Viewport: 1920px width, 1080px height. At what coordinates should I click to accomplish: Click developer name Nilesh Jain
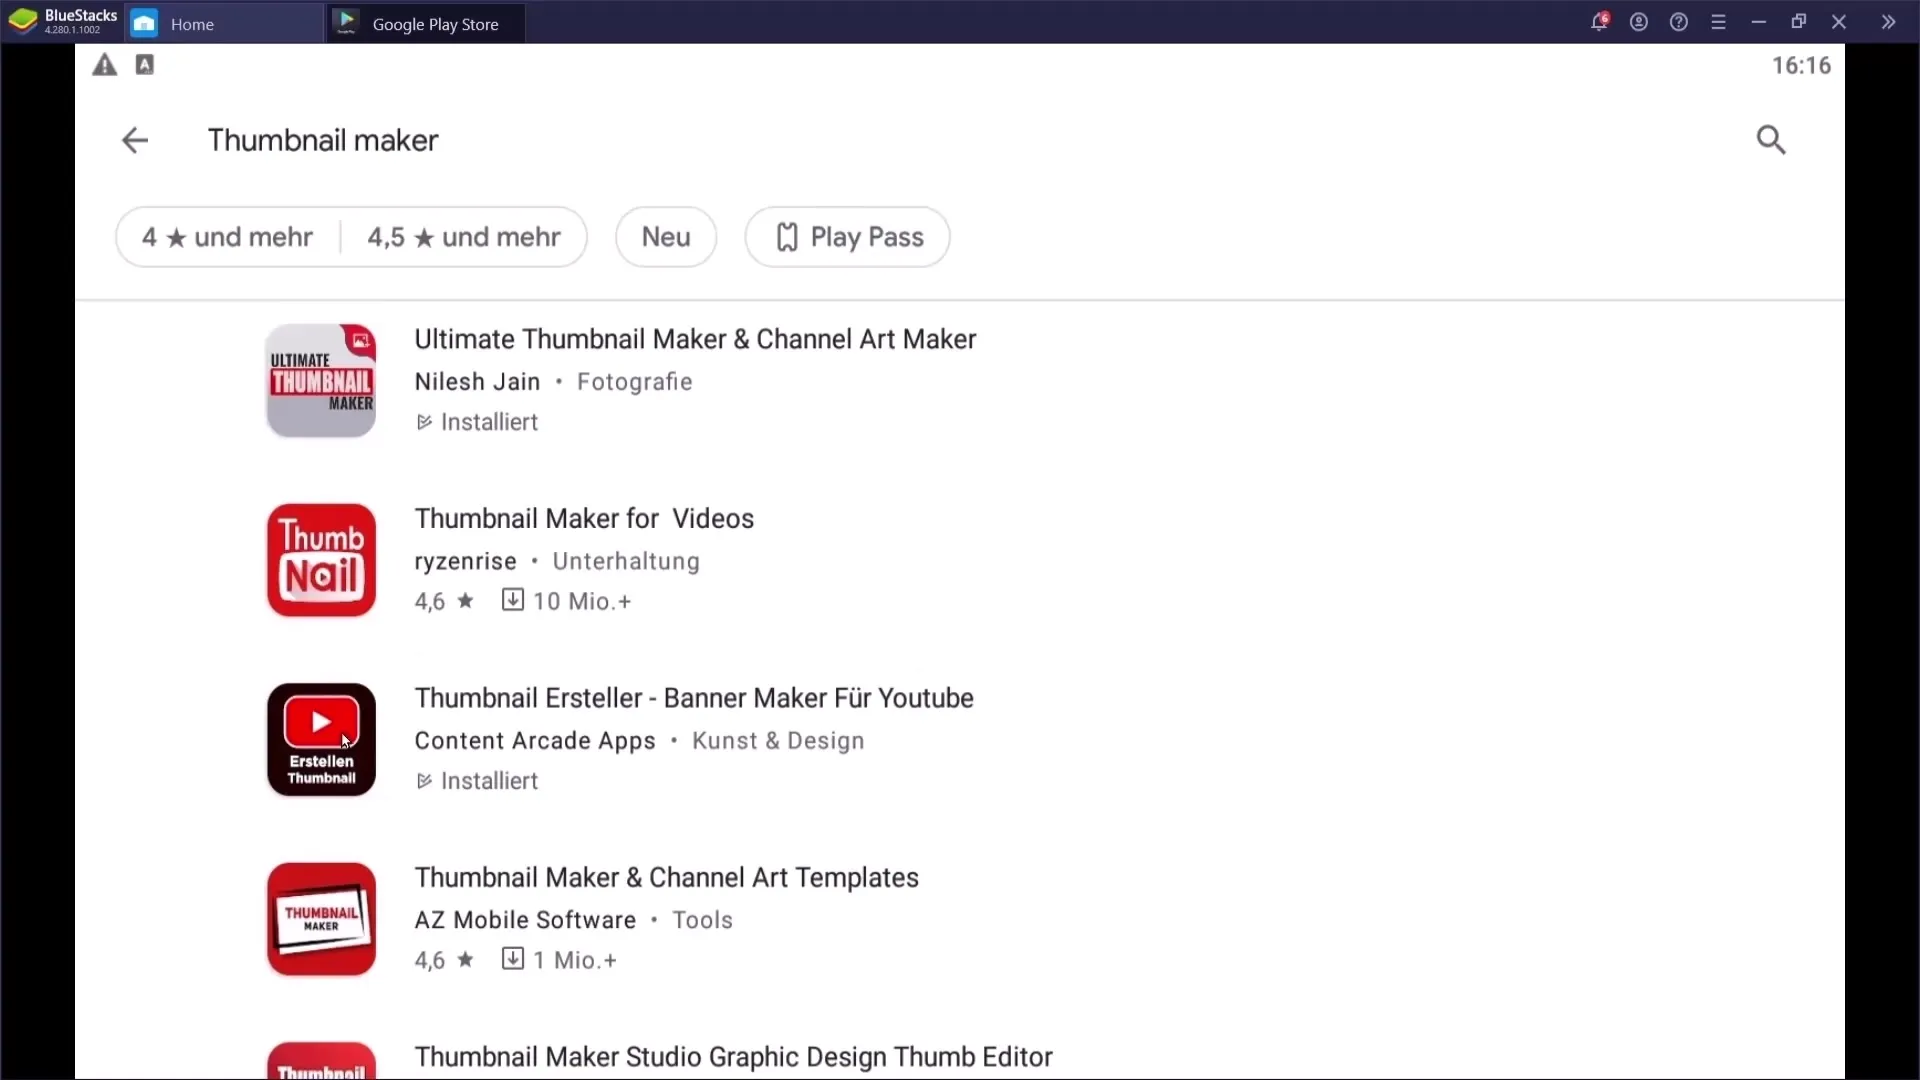point(477,382)
